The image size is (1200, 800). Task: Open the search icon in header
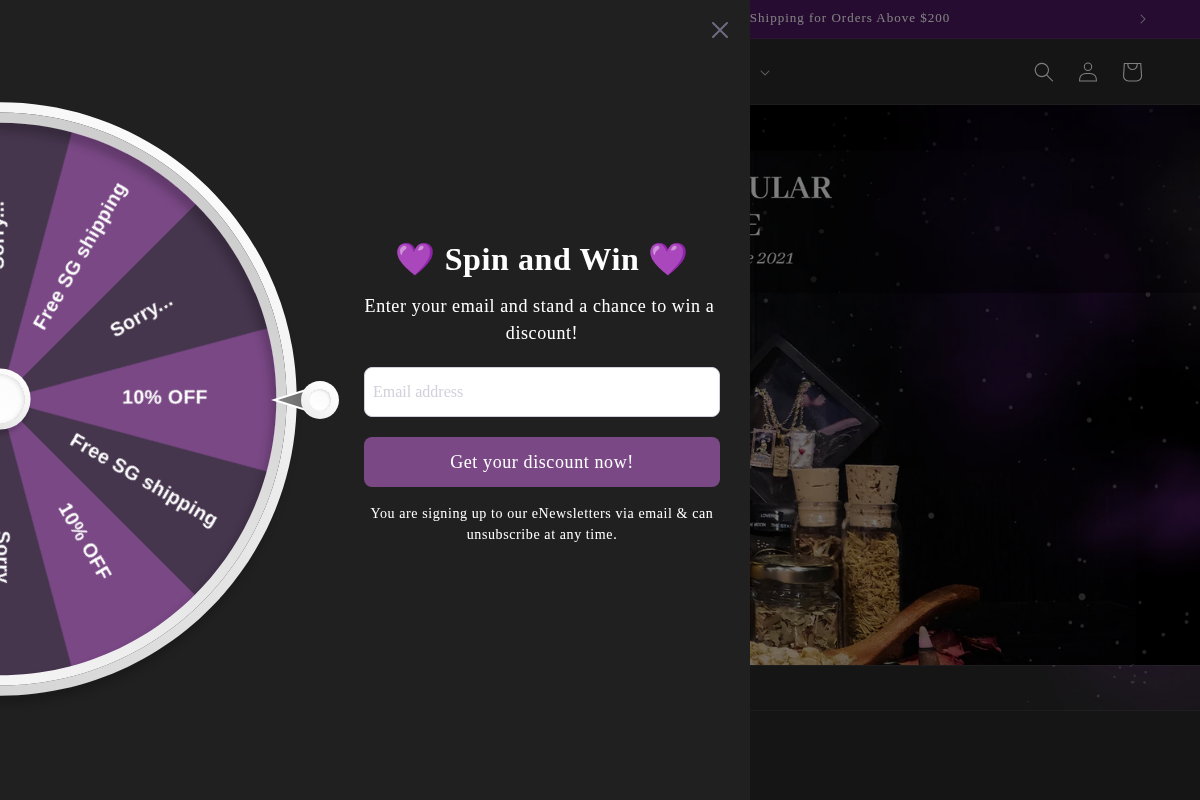(x=1044, y=72)
